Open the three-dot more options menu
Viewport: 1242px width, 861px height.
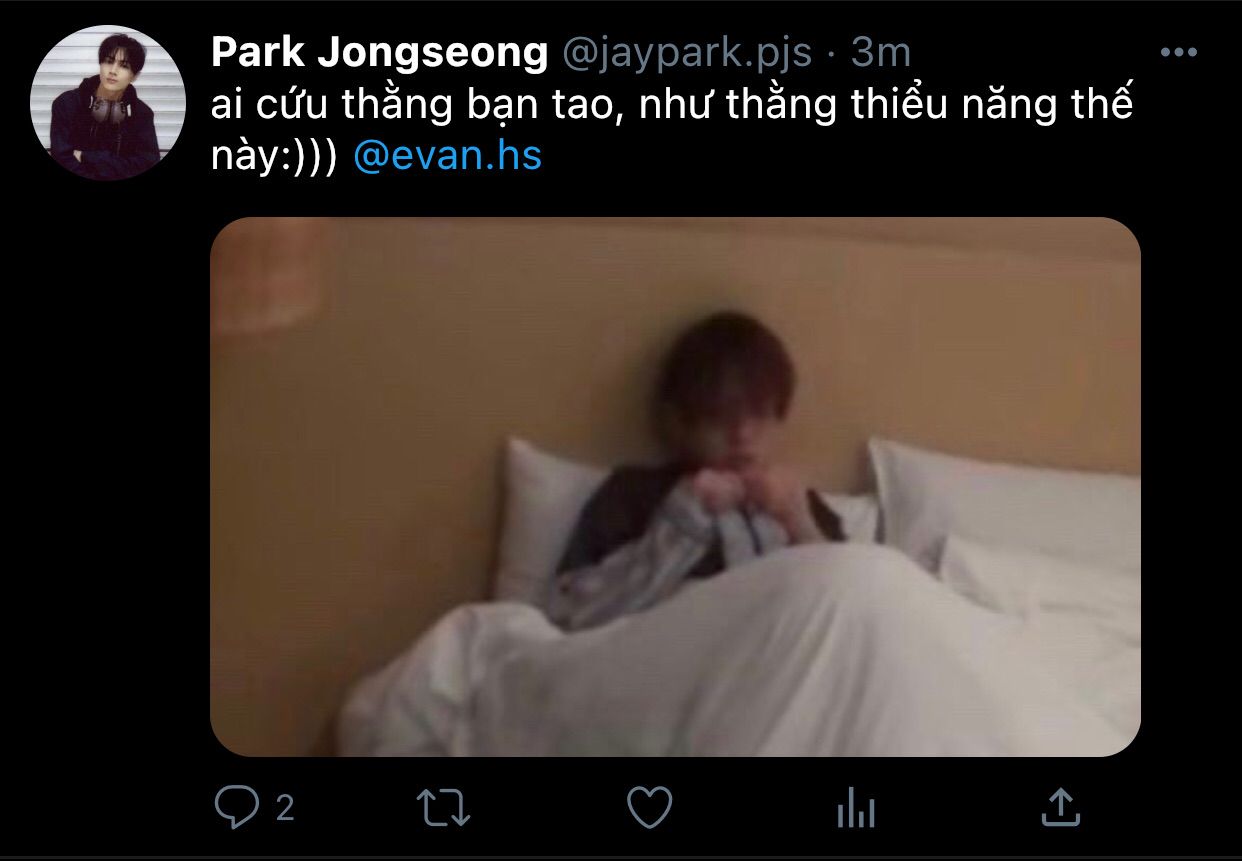click(x=1178, y=53)
